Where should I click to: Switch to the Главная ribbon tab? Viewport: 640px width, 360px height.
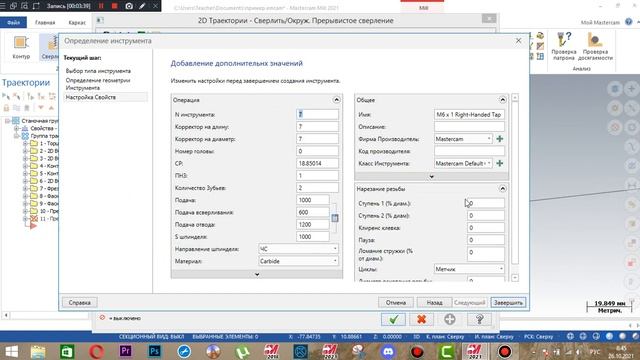pyautogui.click(x=45, y=22)
